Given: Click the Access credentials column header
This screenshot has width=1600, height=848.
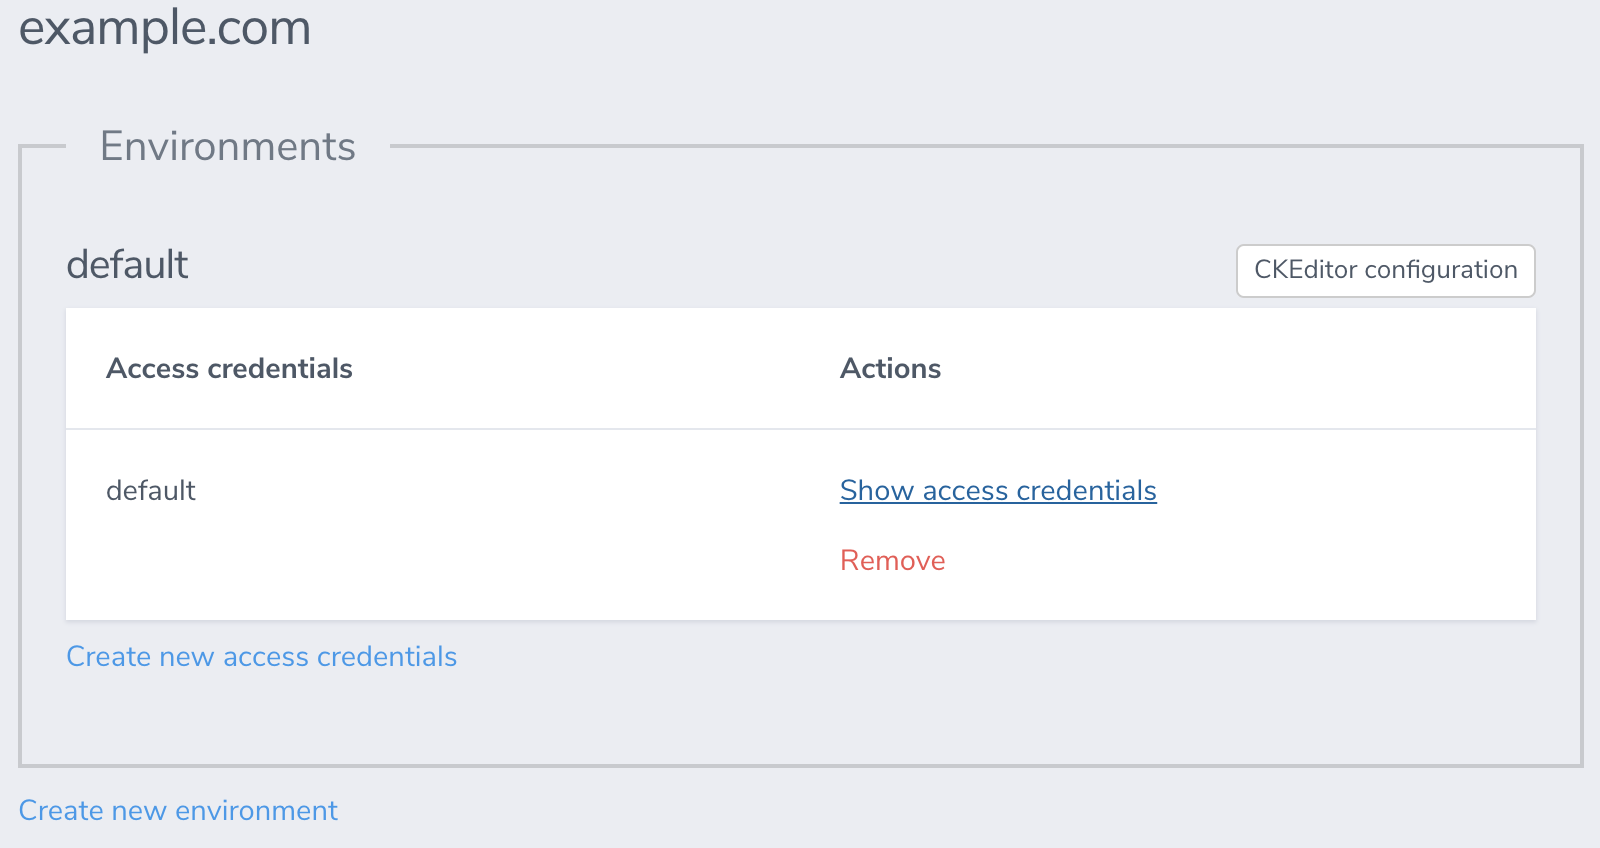Looking at the screenshot, I should (229, 368).
